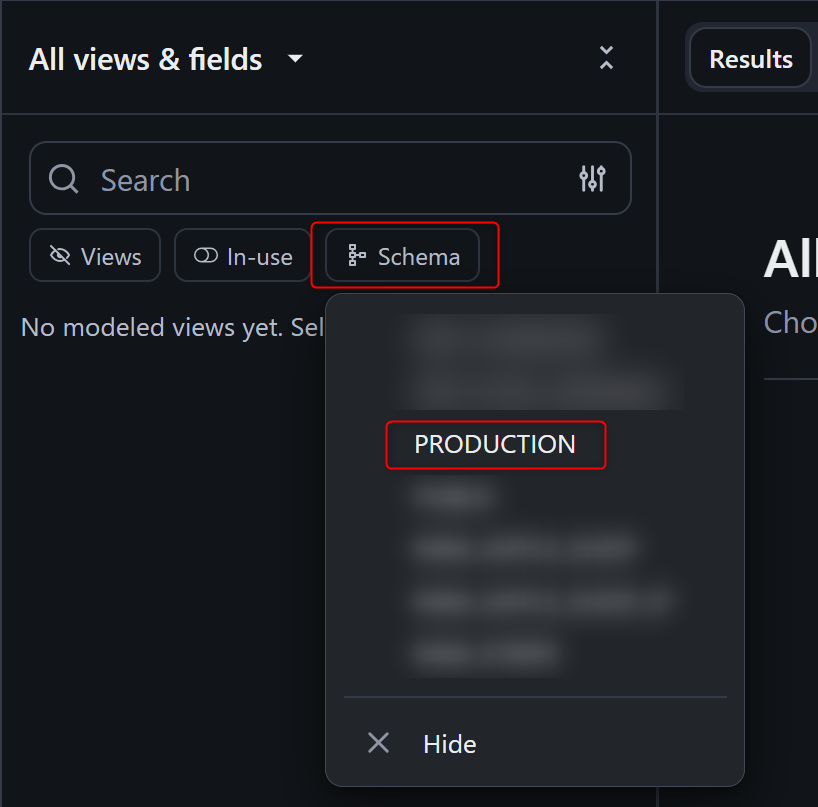
Task: Click the pill icon on In-use chip
Action: pos(206,257)
